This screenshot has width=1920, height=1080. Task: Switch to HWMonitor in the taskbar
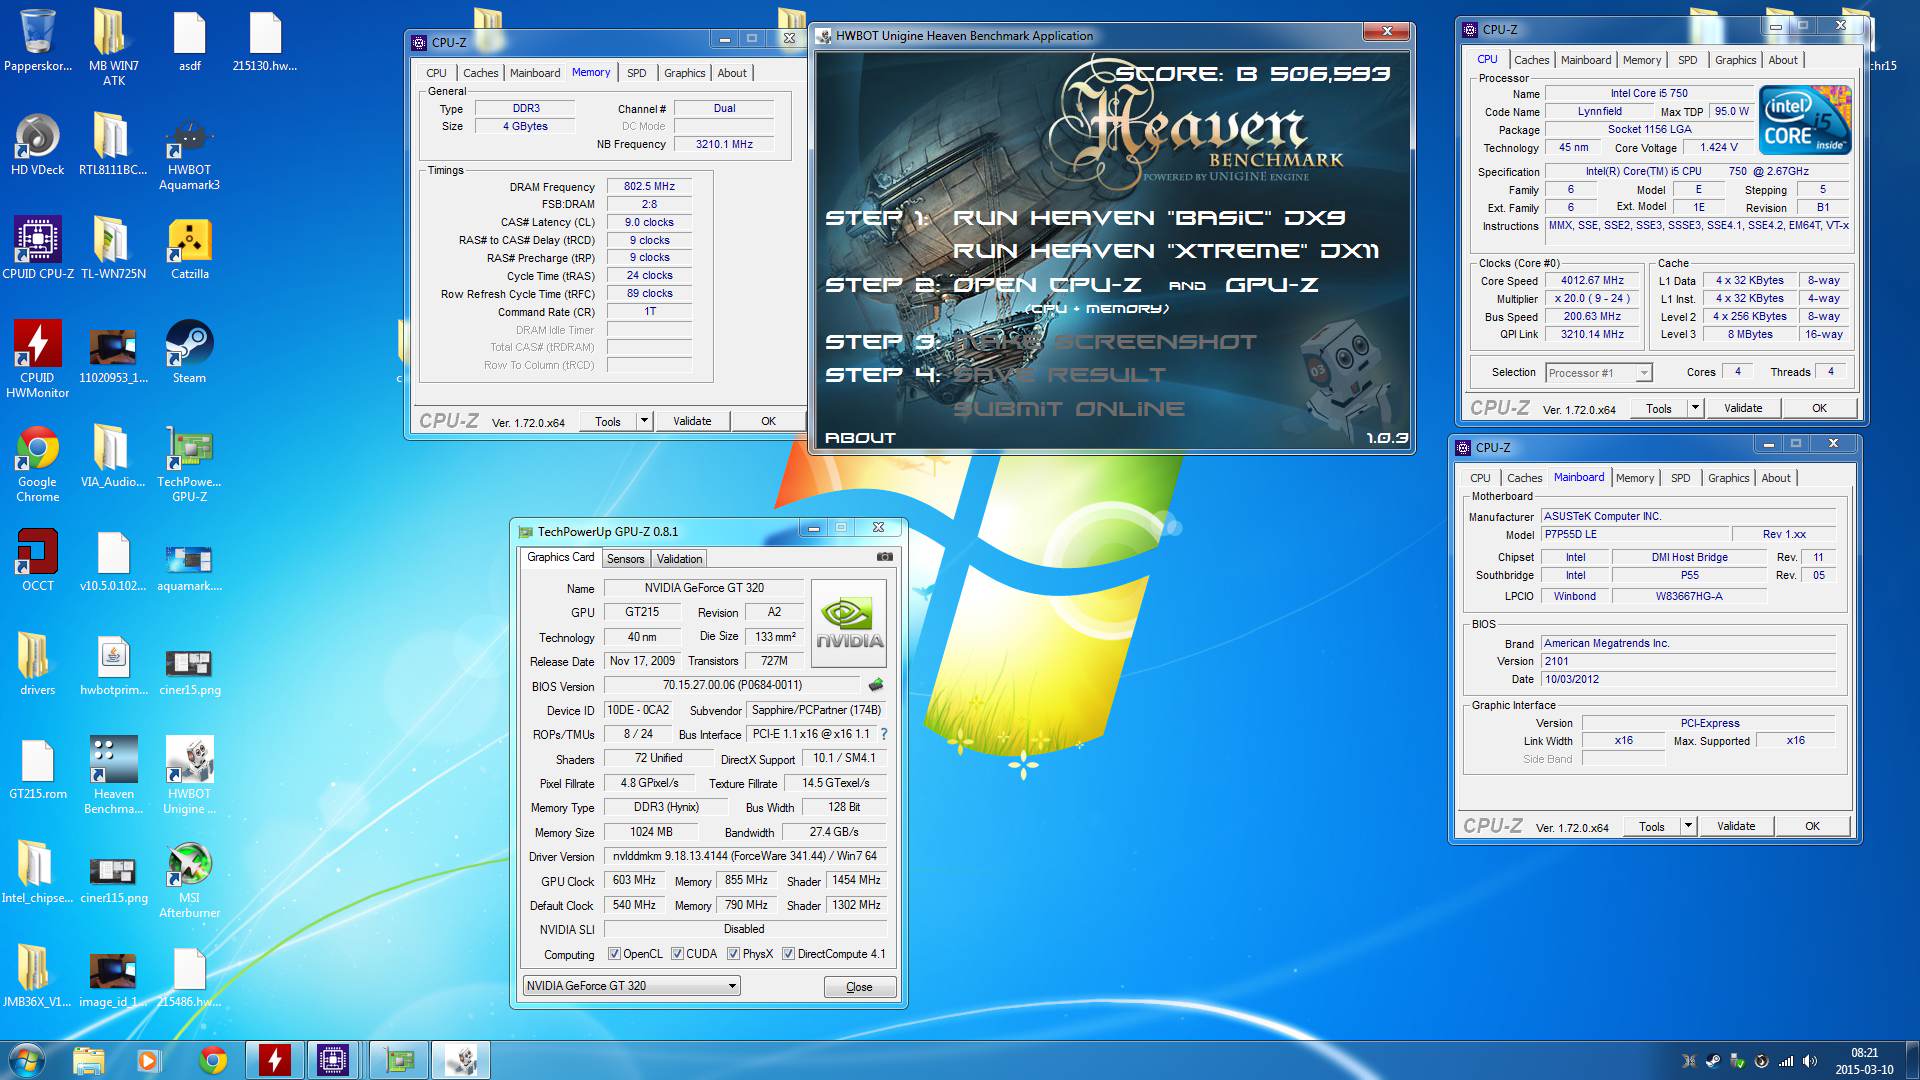(274, 1060)
